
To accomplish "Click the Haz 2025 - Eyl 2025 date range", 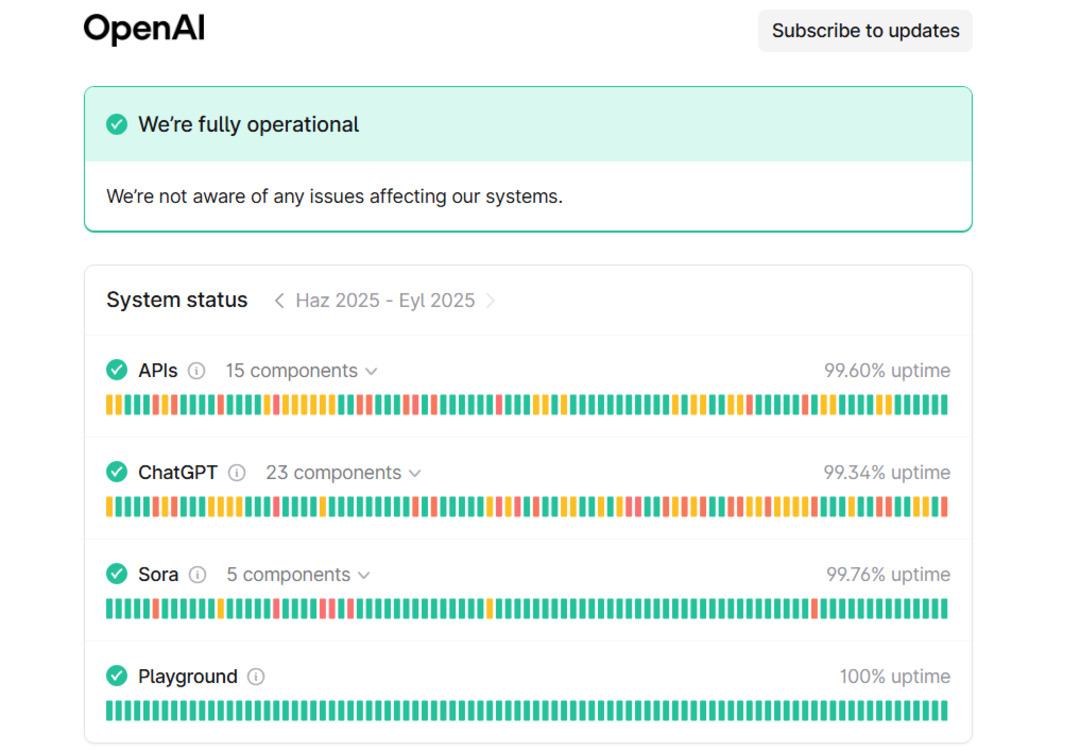I will (x=385, y=301).
